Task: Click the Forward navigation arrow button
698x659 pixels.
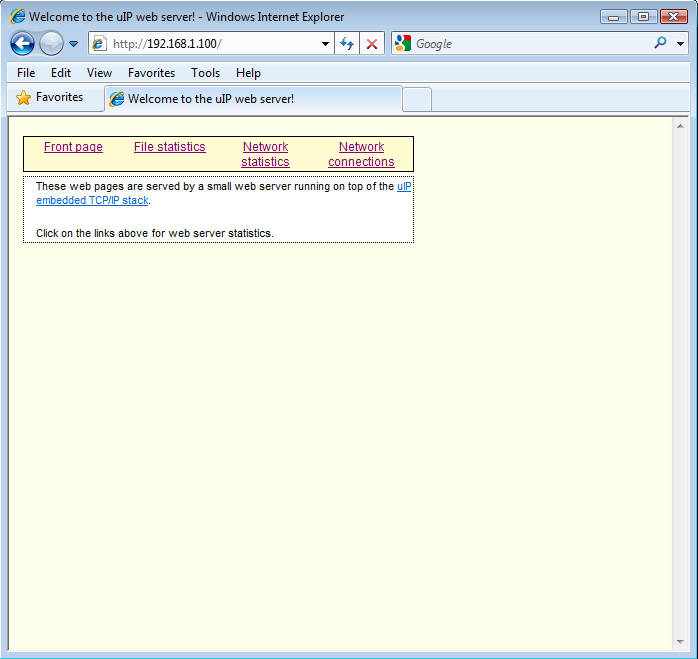Action: click(x=51, y=43)
